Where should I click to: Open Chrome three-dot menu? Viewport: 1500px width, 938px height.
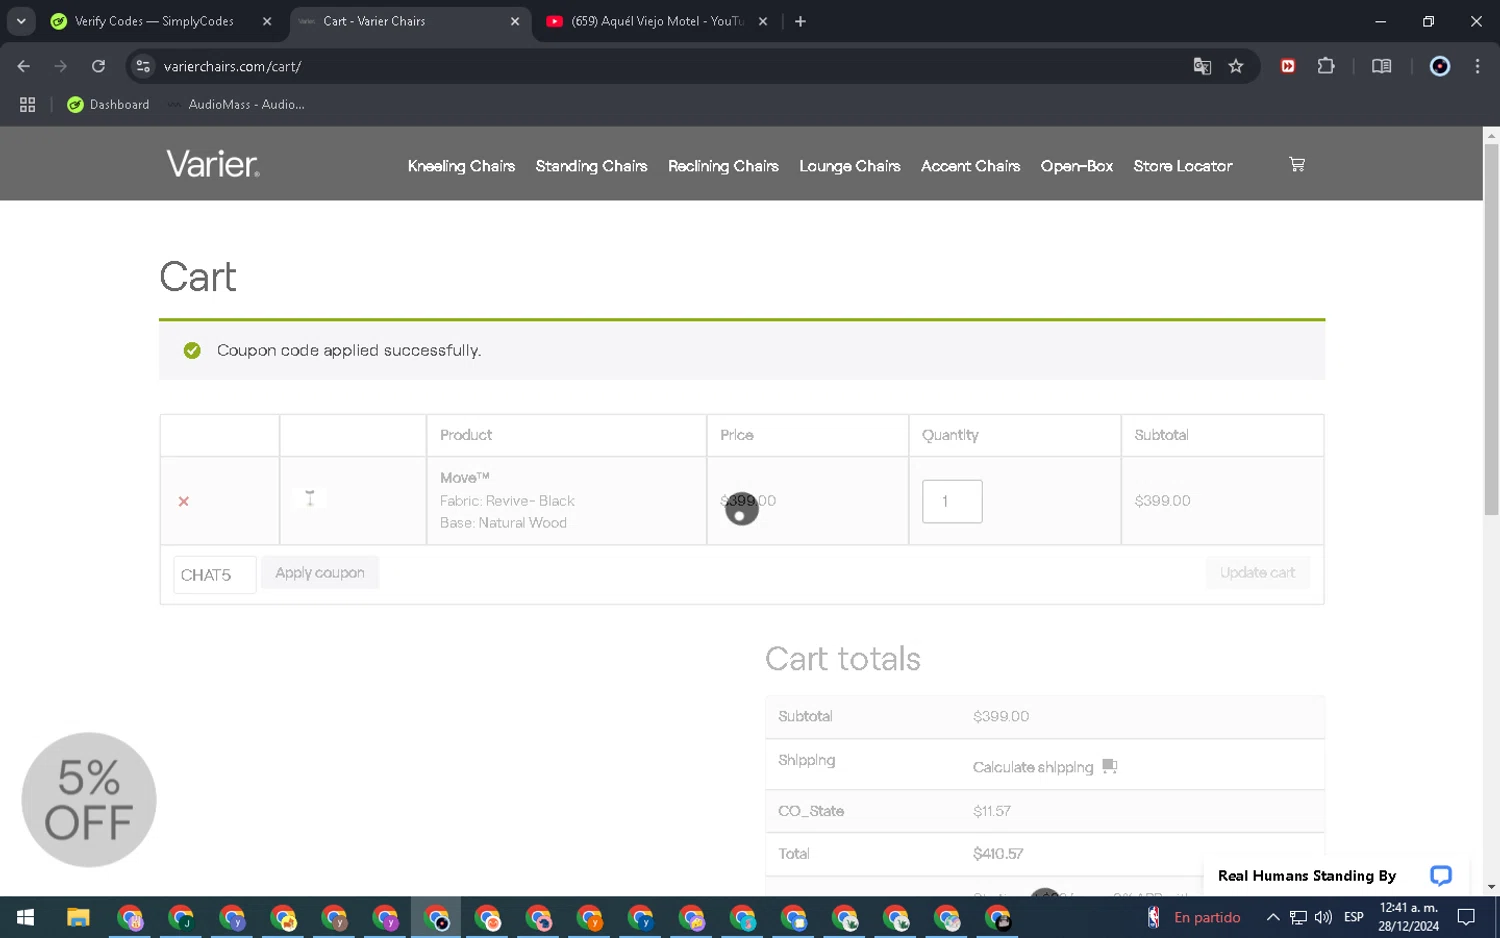click(x=1477, y=66)
